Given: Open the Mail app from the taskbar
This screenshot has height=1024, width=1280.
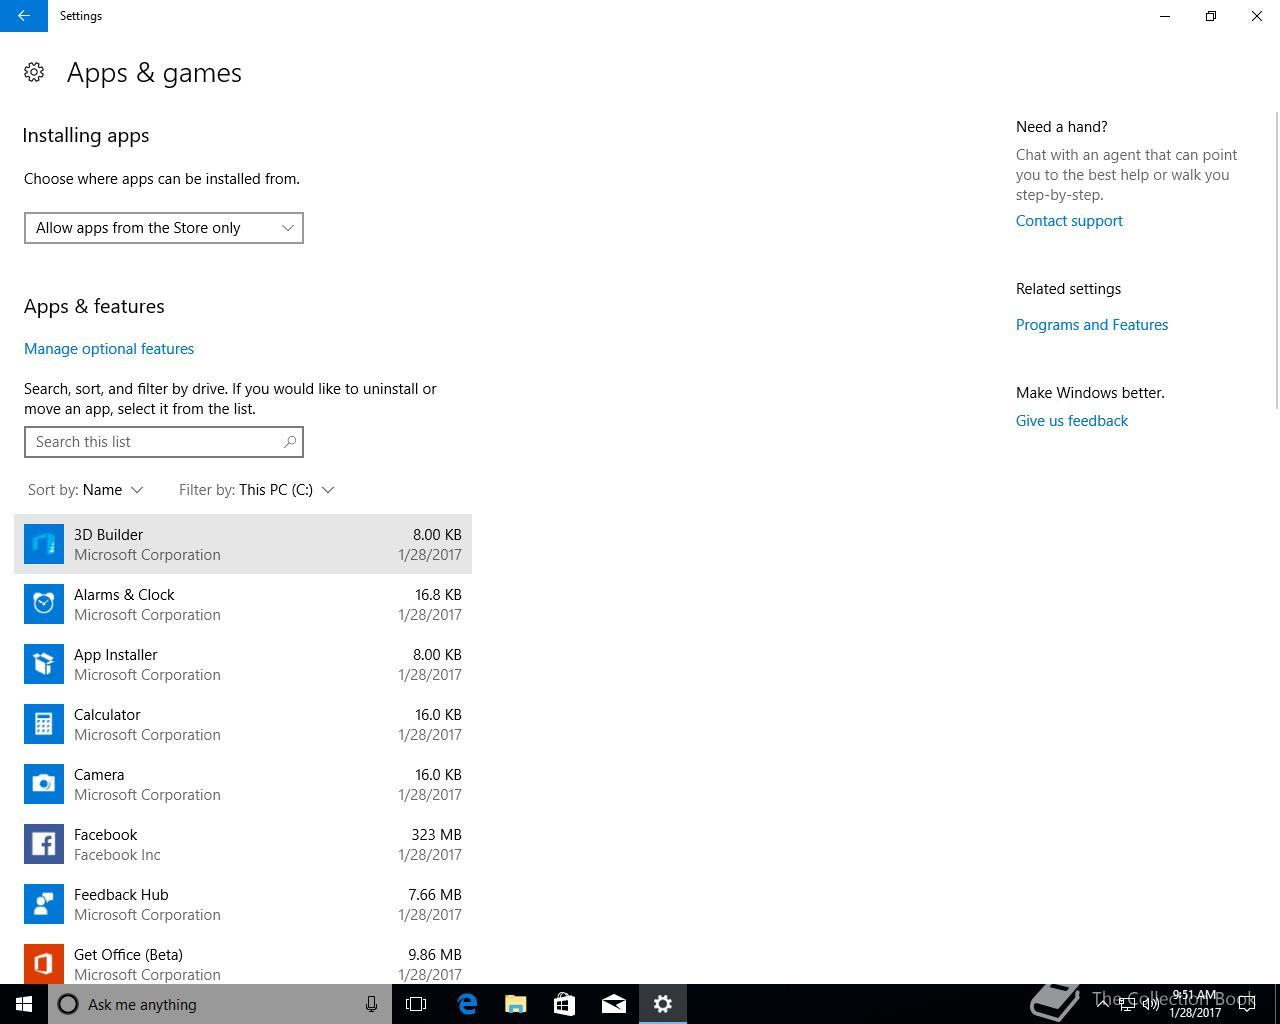Looking at the screenshot, I should 614,1004.
